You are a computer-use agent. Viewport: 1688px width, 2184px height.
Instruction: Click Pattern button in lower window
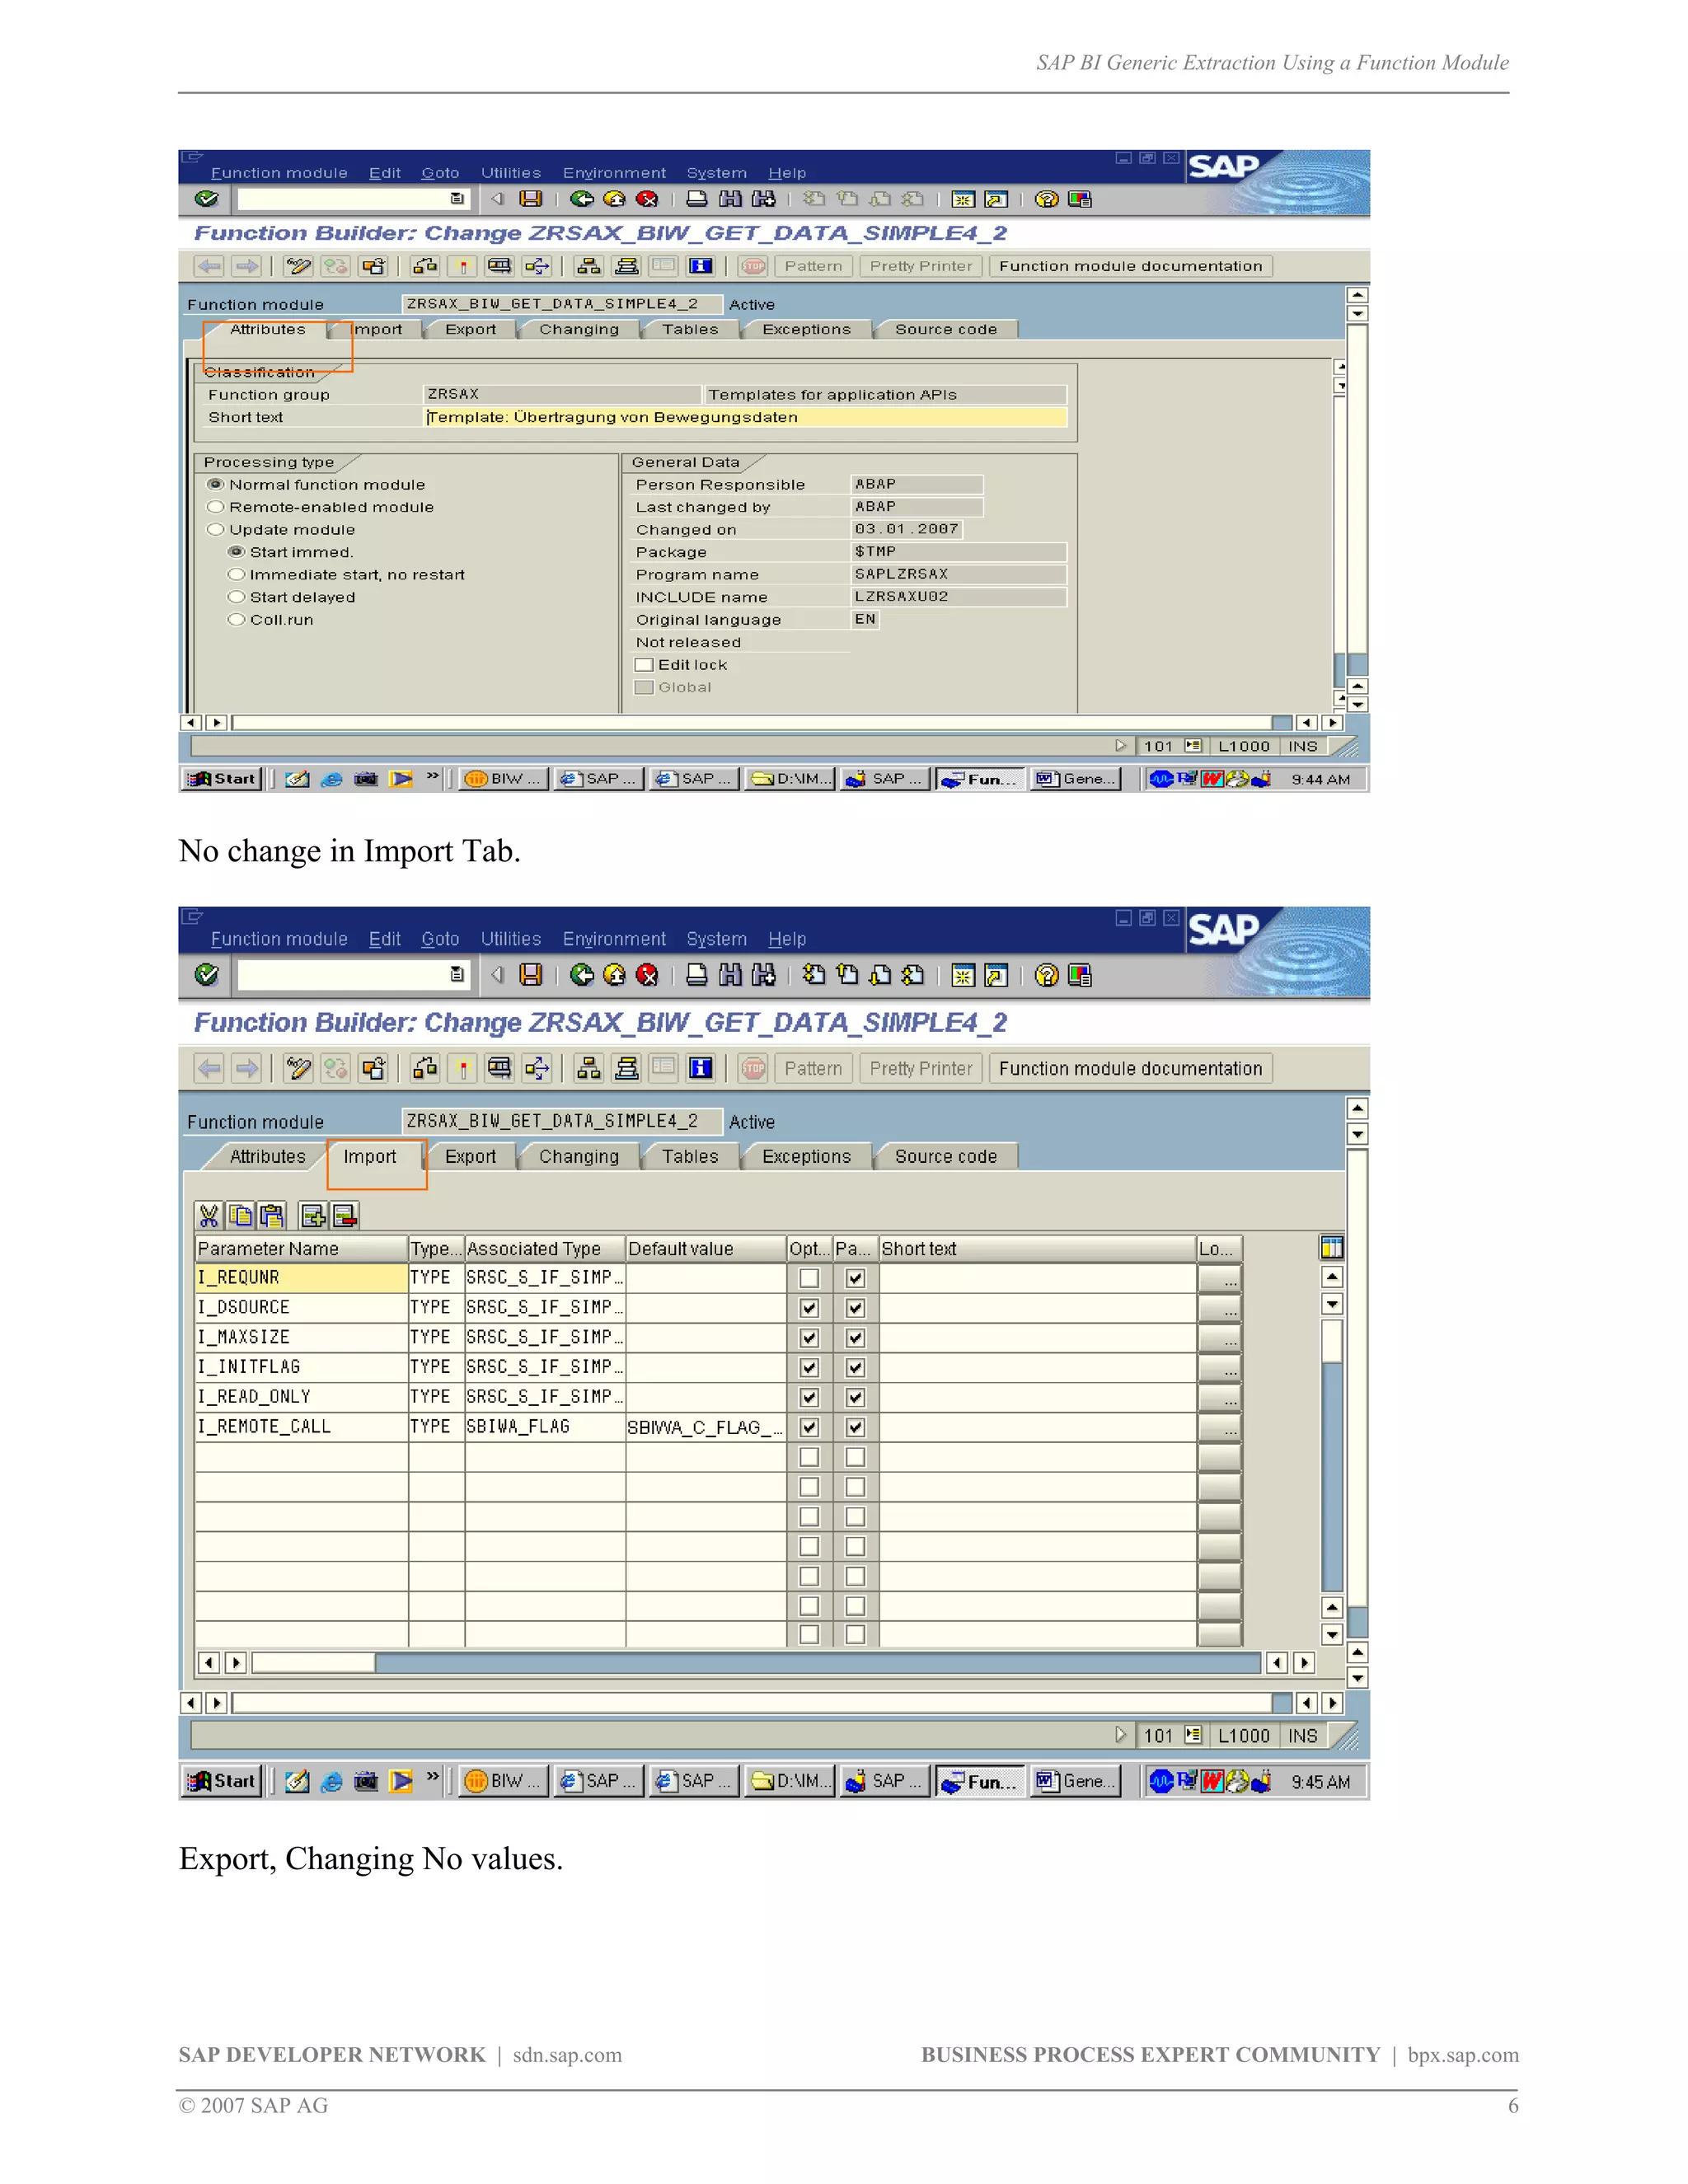[813, 1068]
